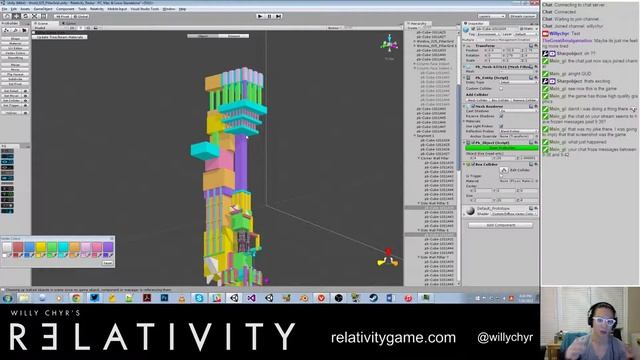
Task: Click the Windows Start button
Action: pyautogui.click(x=7, y=298)
